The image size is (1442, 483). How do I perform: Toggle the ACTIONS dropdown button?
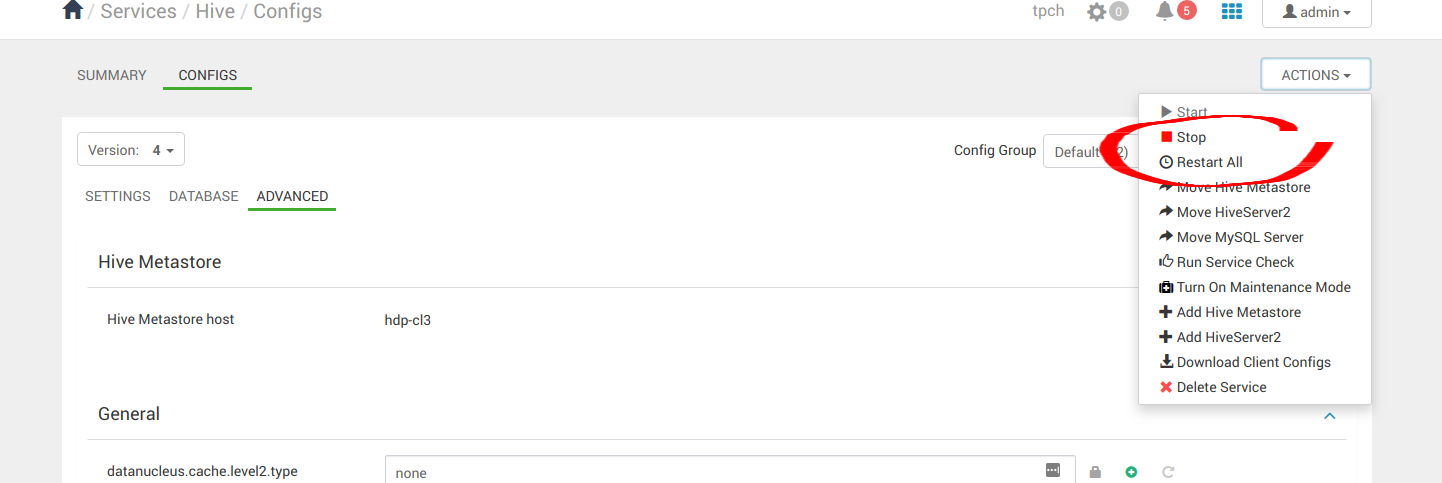(1315, 75)
